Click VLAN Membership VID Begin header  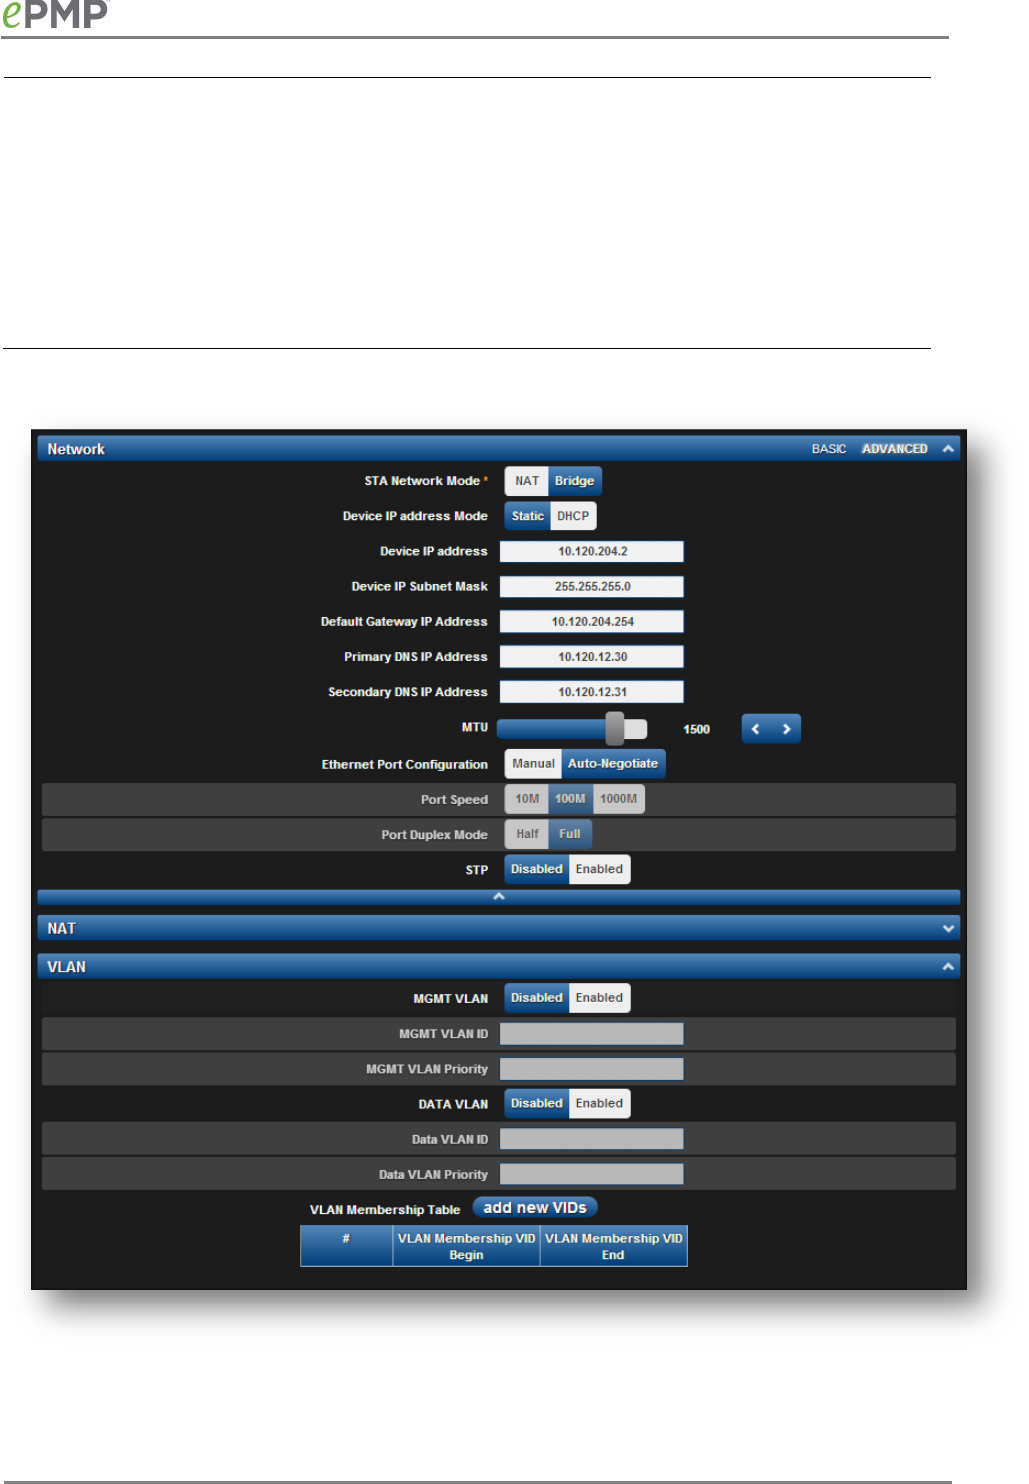pos(466,1246)
